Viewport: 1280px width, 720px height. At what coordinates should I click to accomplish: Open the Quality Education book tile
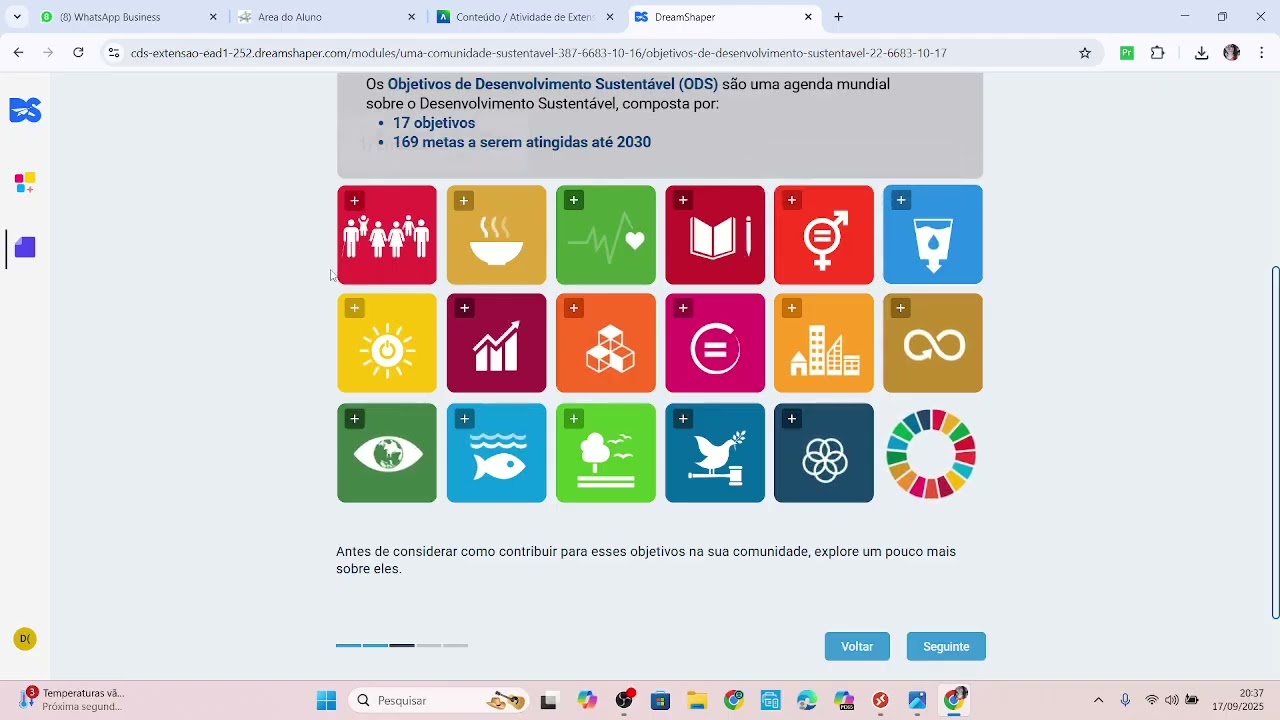[715, 234]
